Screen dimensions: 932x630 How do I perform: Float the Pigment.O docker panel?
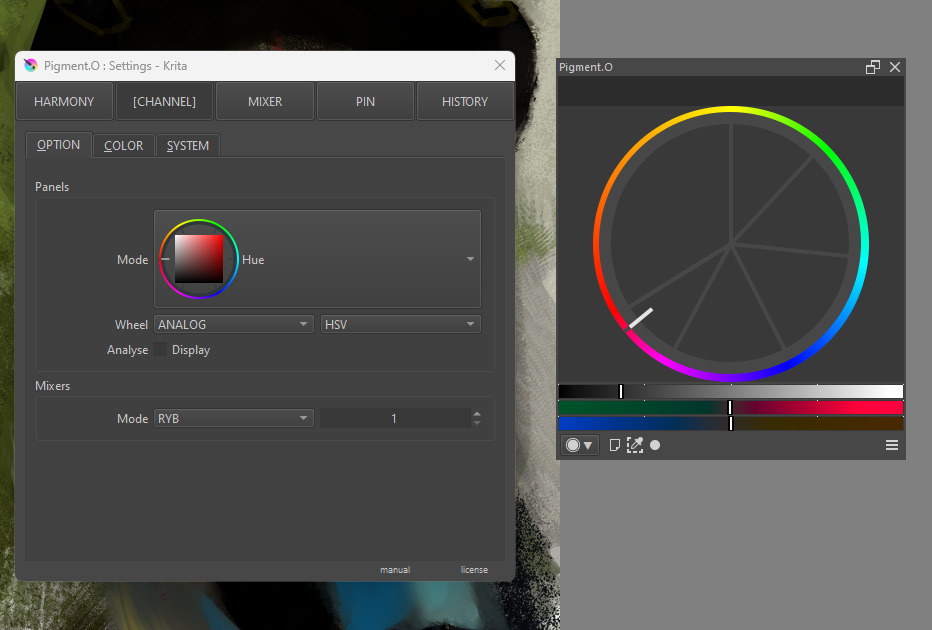pos(873,67)
